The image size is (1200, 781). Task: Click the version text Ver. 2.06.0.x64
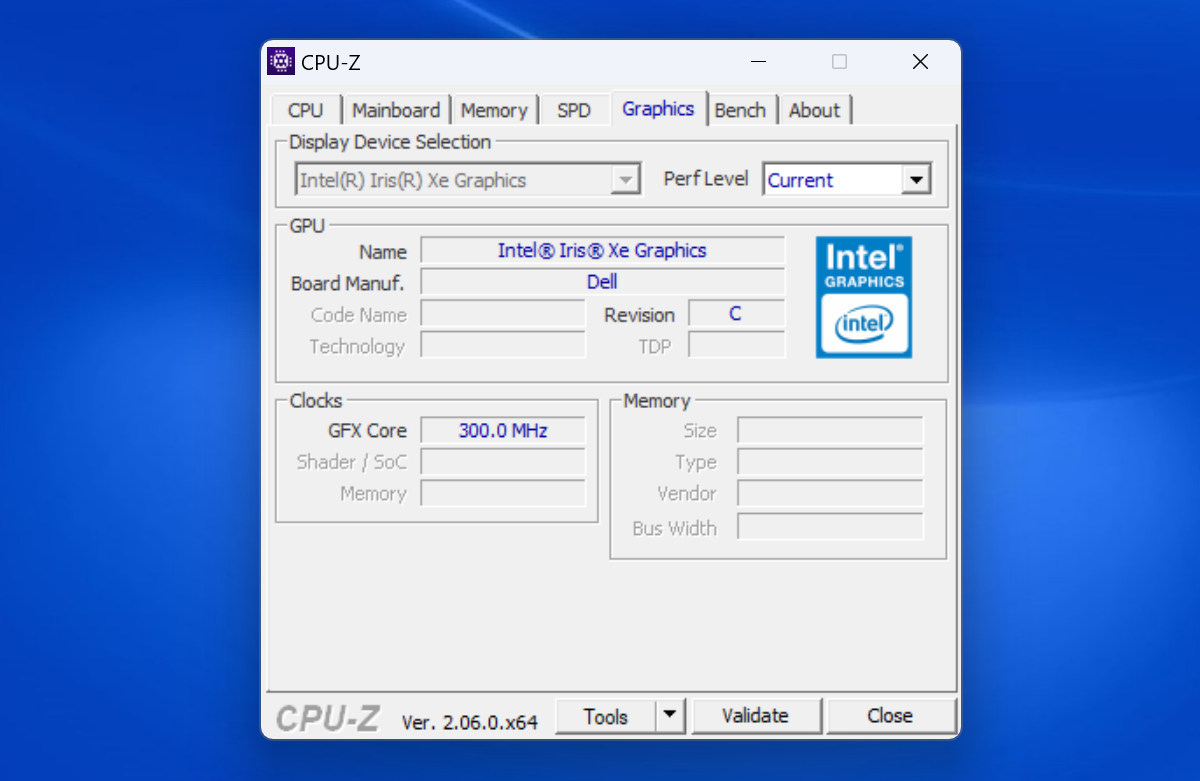tap(470, 722)
